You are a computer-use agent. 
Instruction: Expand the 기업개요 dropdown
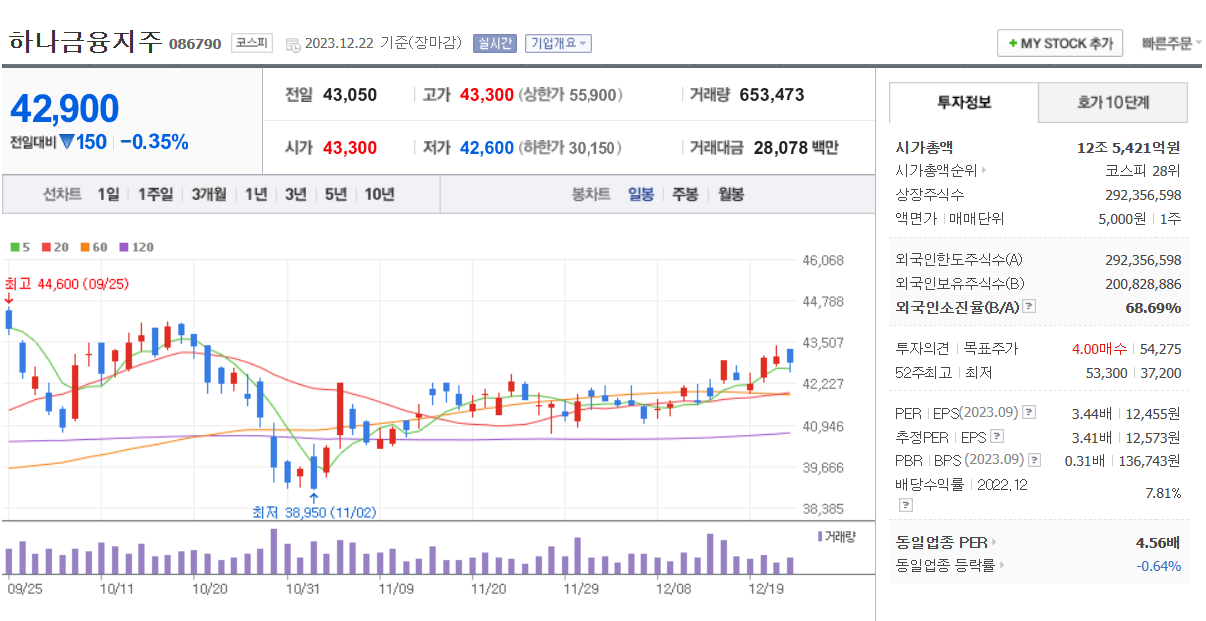[x=557, y=43]
